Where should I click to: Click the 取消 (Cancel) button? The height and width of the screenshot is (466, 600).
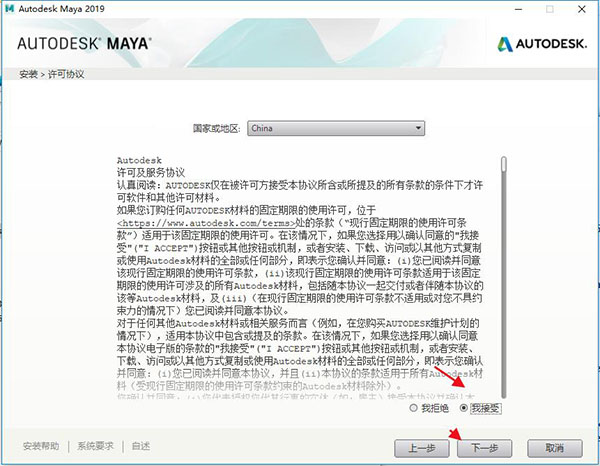555,448
